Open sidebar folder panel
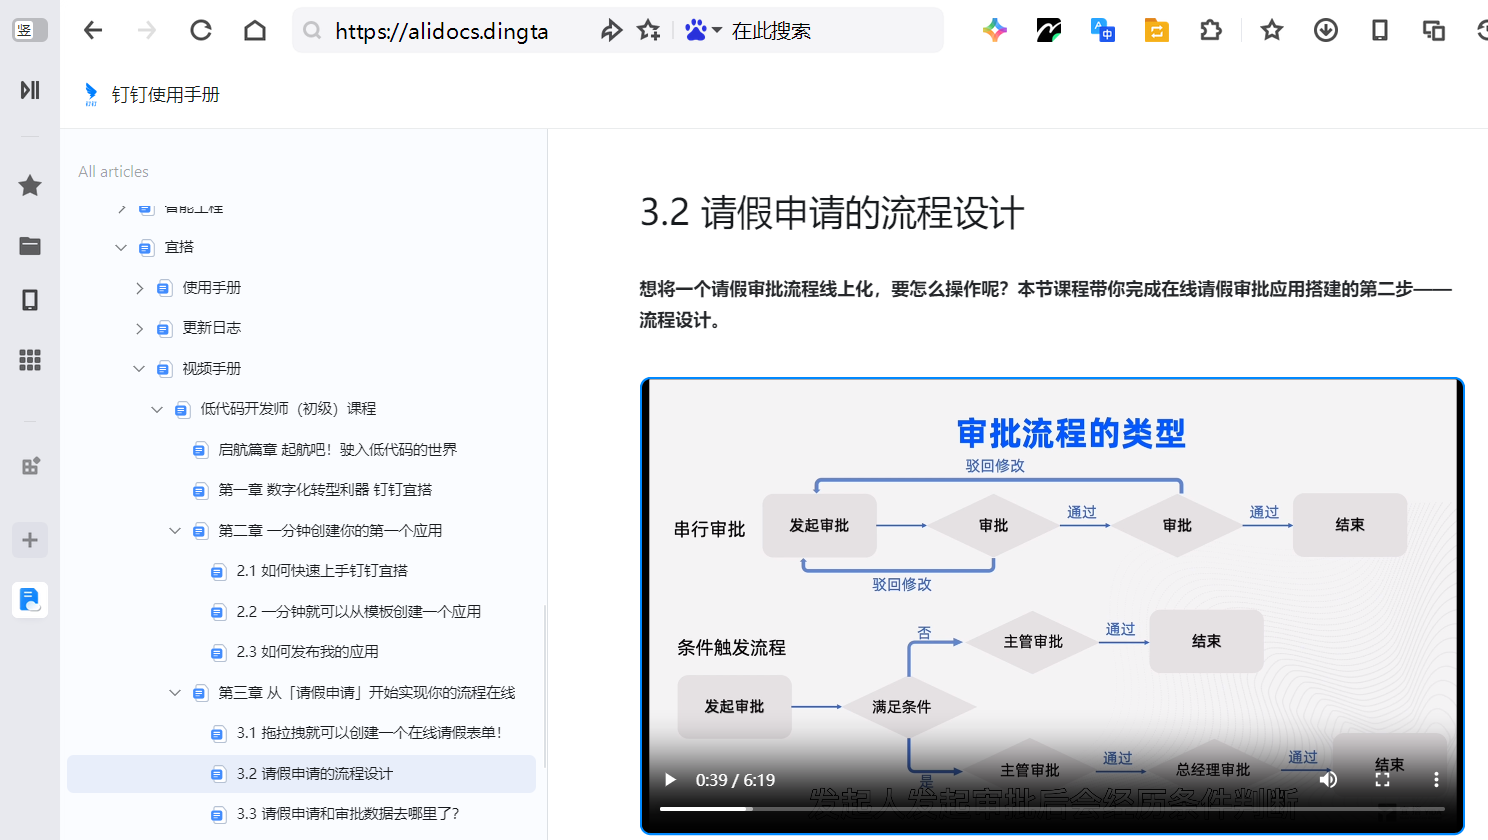 pos(30,246)
